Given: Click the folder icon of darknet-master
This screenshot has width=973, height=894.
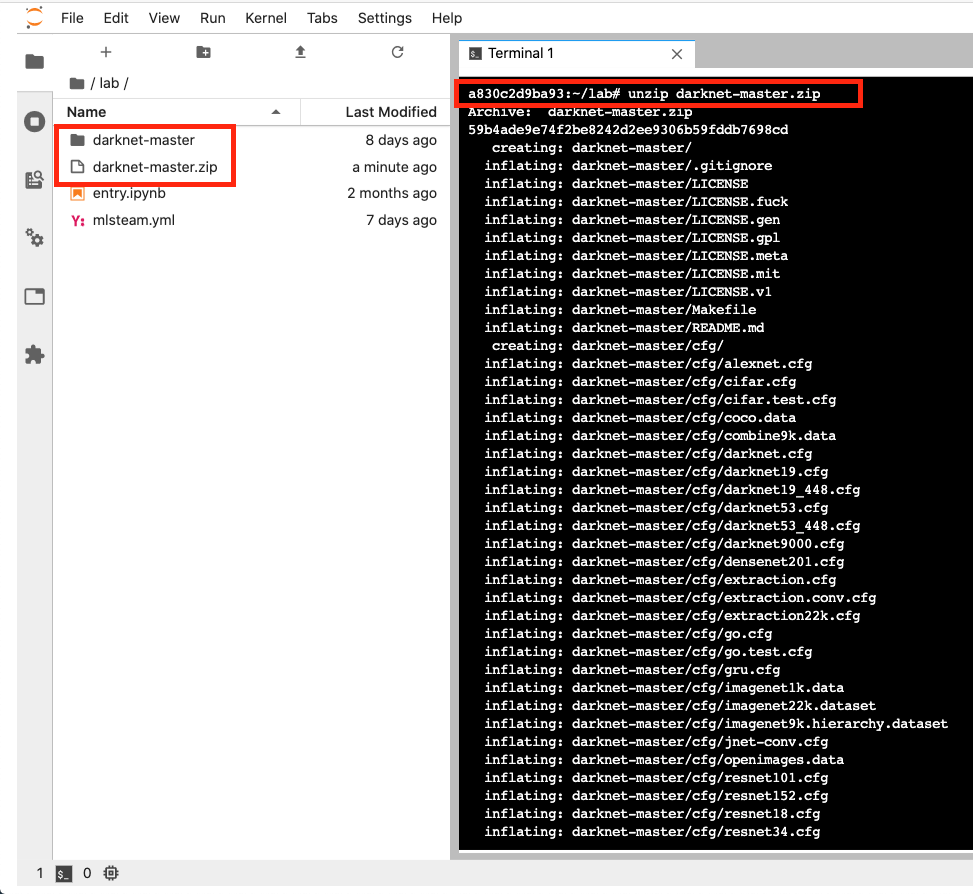Looking at the screenshot, I should pos(77,140).
